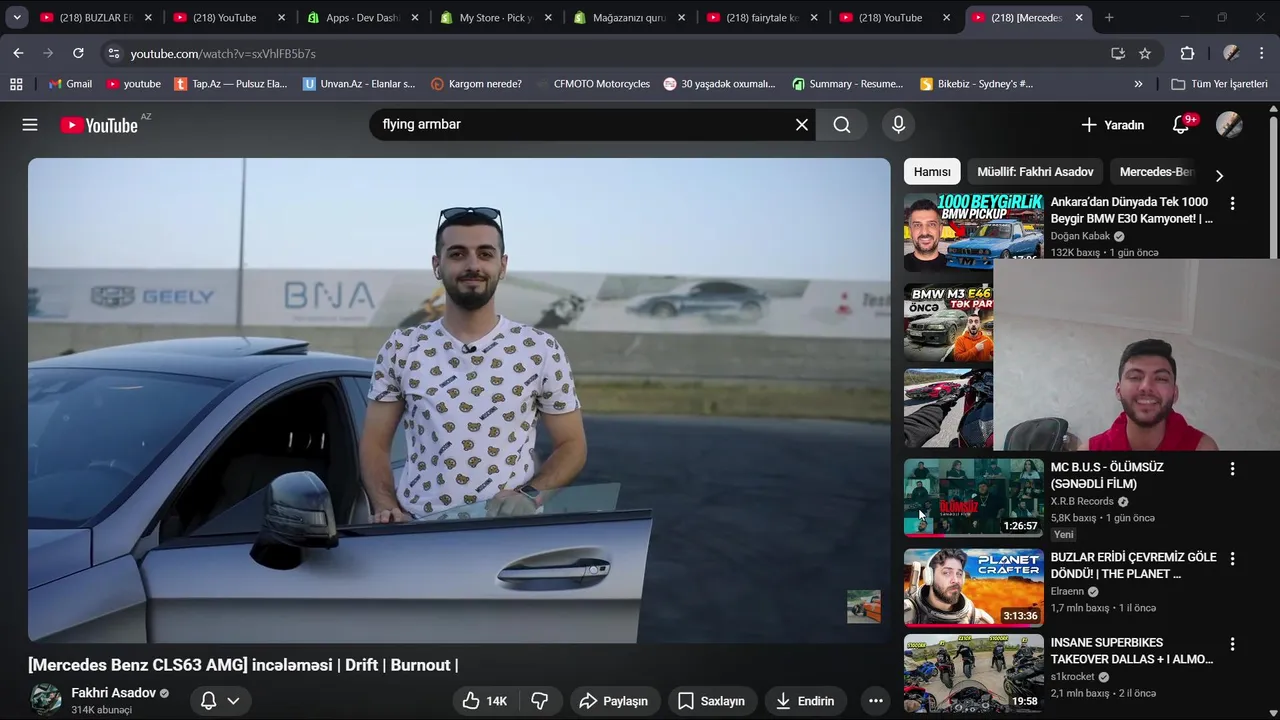Select the Mercedes-Benz filter chip

pyautogui.click(x=1157, y=172)
